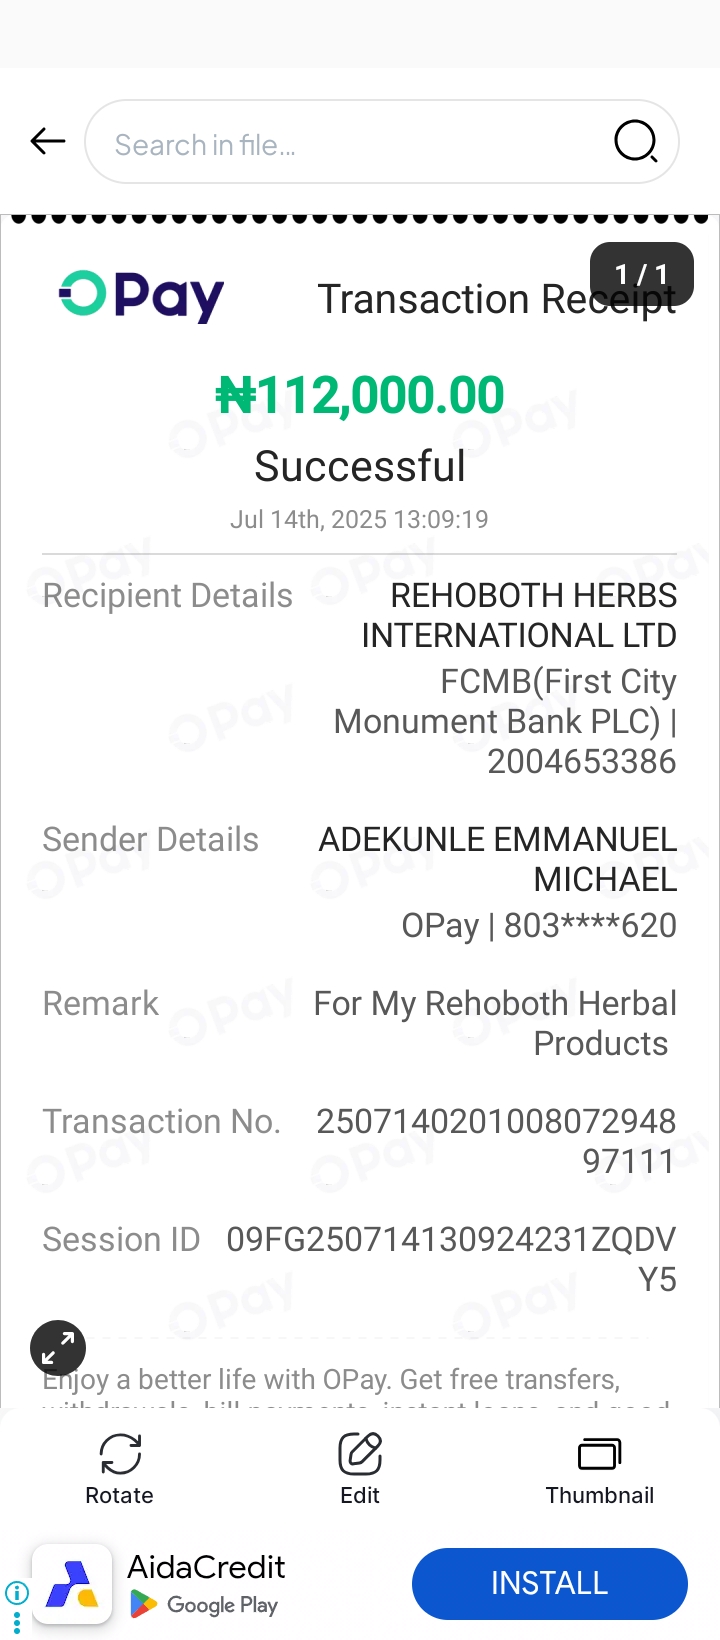The image size is (720, 1640).
Task: Click the OPay logo on receipt
Action: (x=142, y=297)
